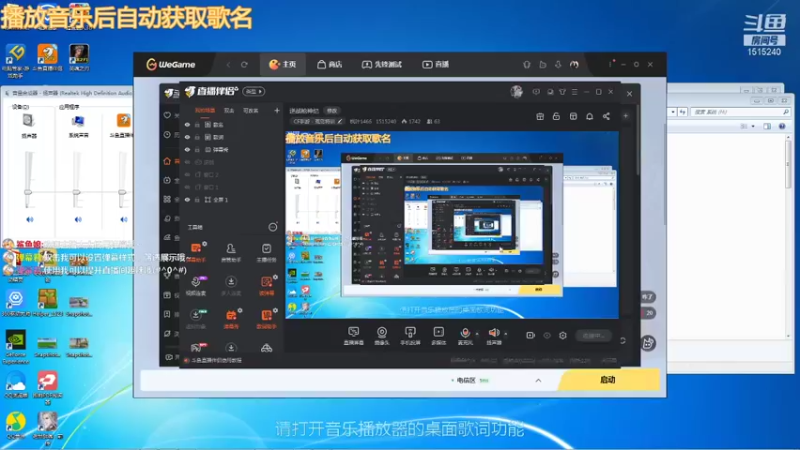Image resolution: width=800 pixels, height=450 pixels.
Task: Open the WeGame 主页 tab
Action: (283, 64)
